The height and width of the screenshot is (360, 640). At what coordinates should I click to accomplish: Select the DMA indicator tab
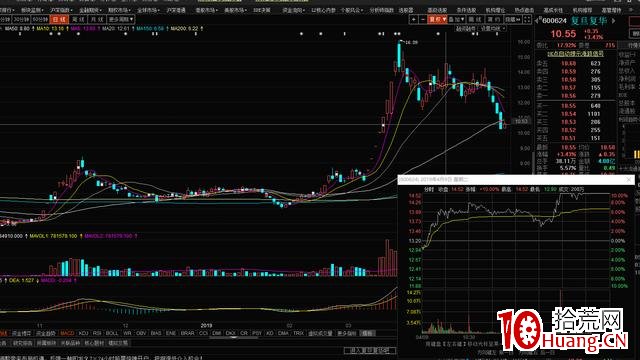pos(283,333)
